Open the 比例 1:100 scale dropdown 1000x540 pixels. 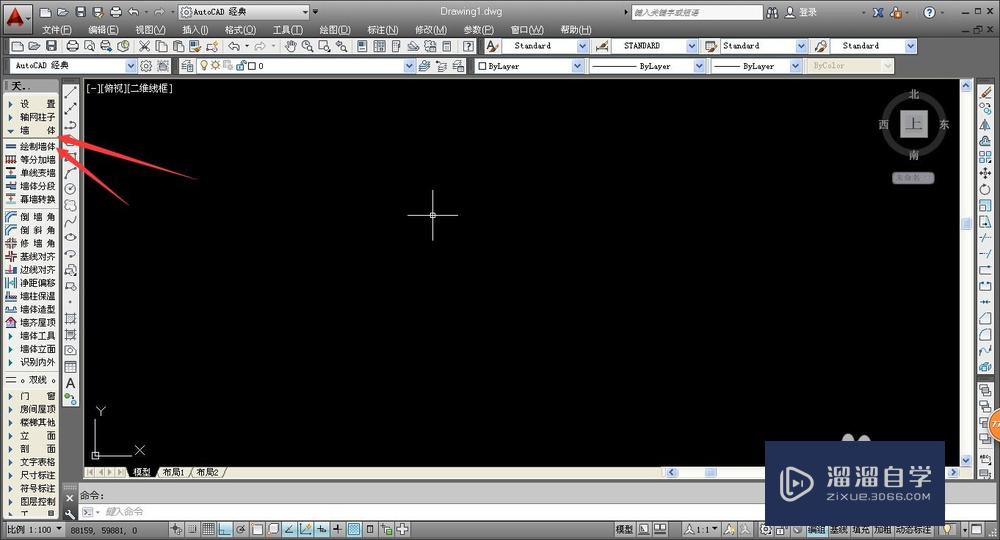[x=34, y=529]
